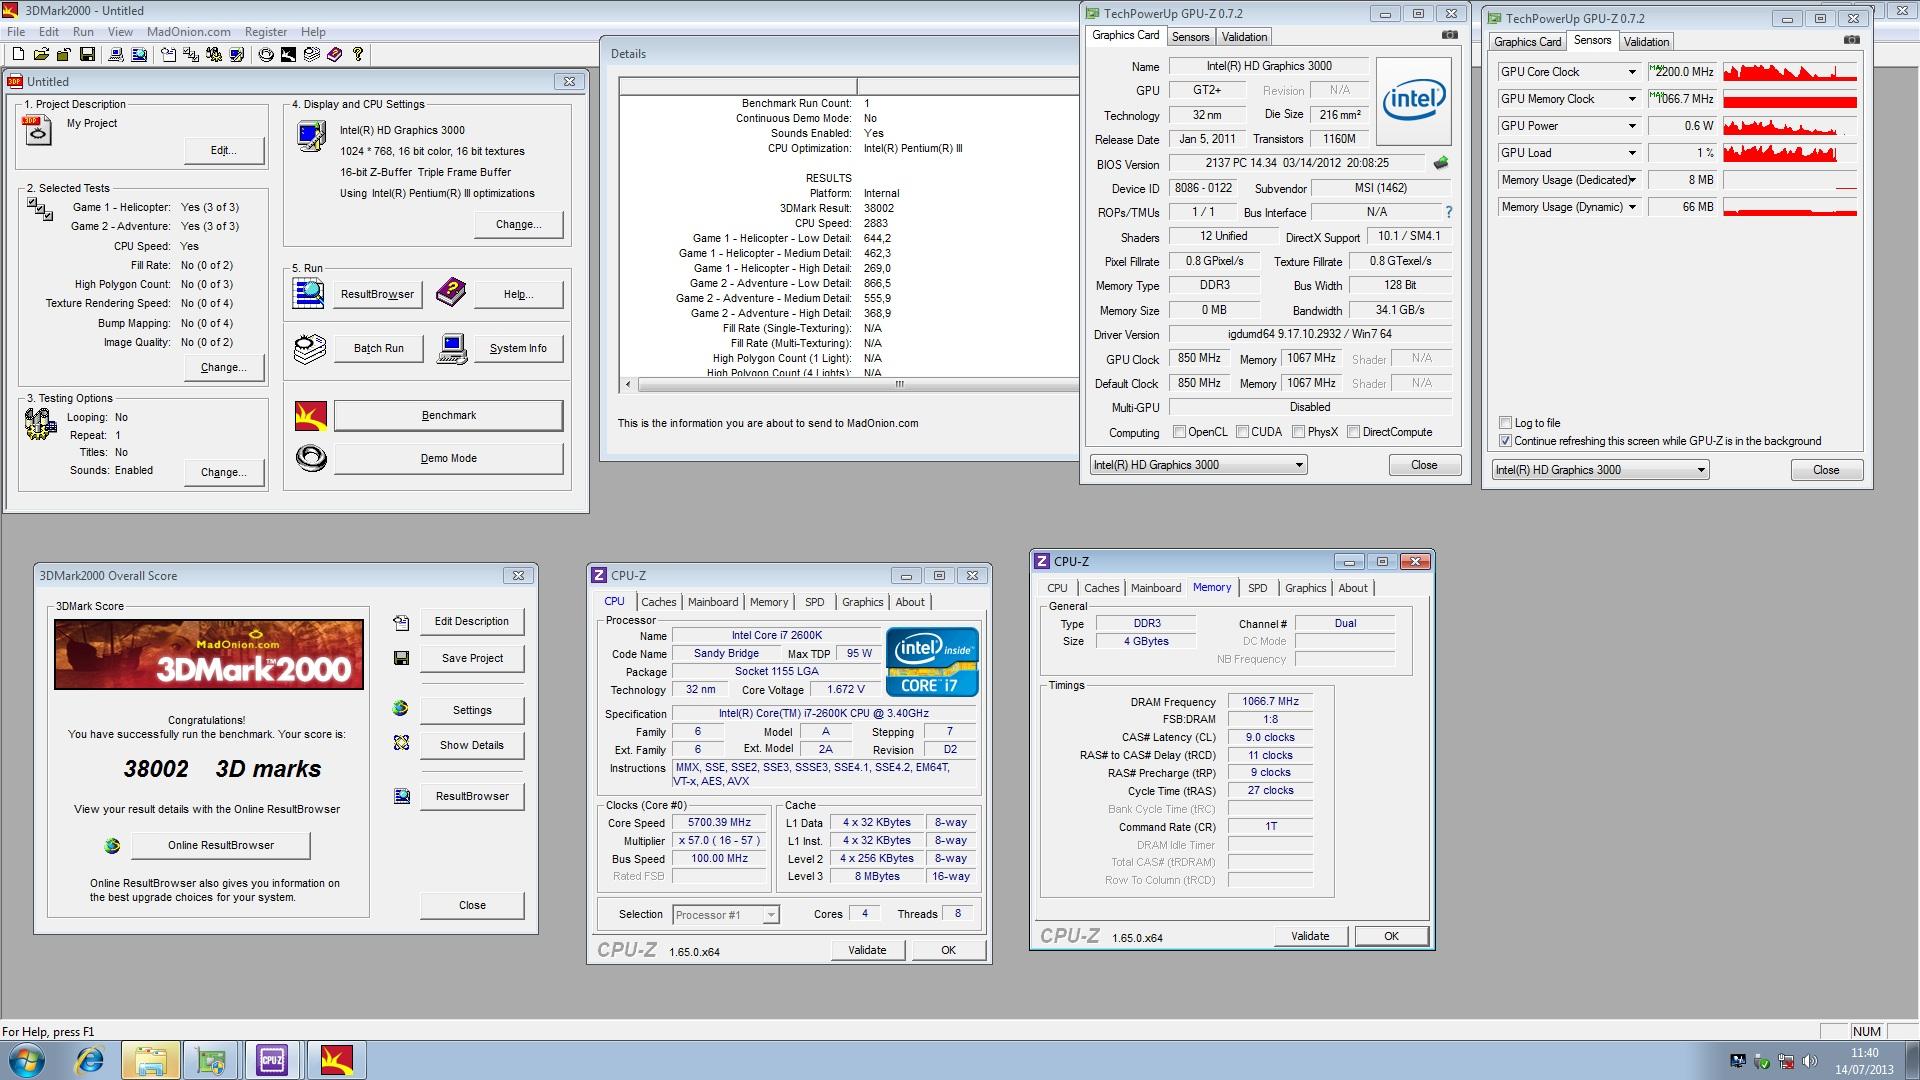The height and width of the screenshot is (1080, 1920).
Task: Click the Online ResultBrowser button
Action: pyautogui.click(x=221, y=845)
